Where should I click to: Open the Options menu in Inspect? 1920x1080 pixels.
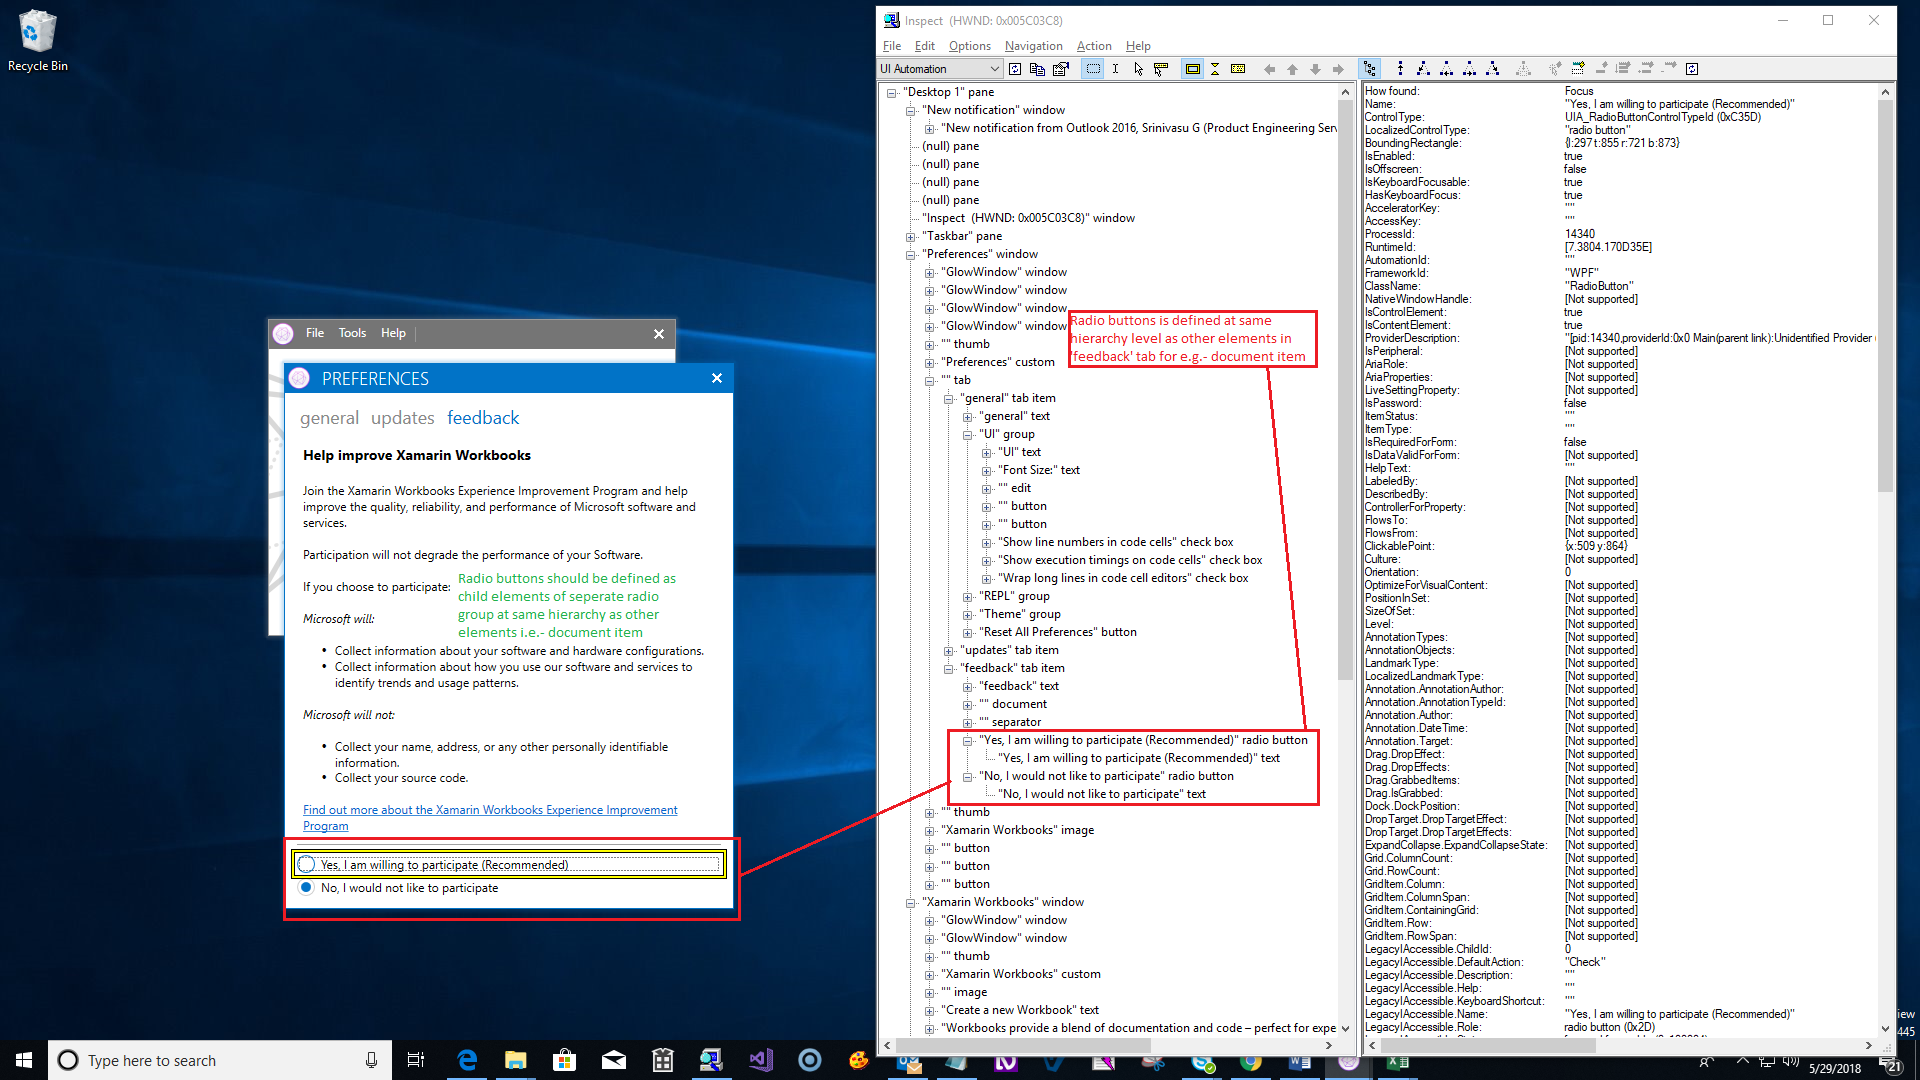click(x=970, y=46)
